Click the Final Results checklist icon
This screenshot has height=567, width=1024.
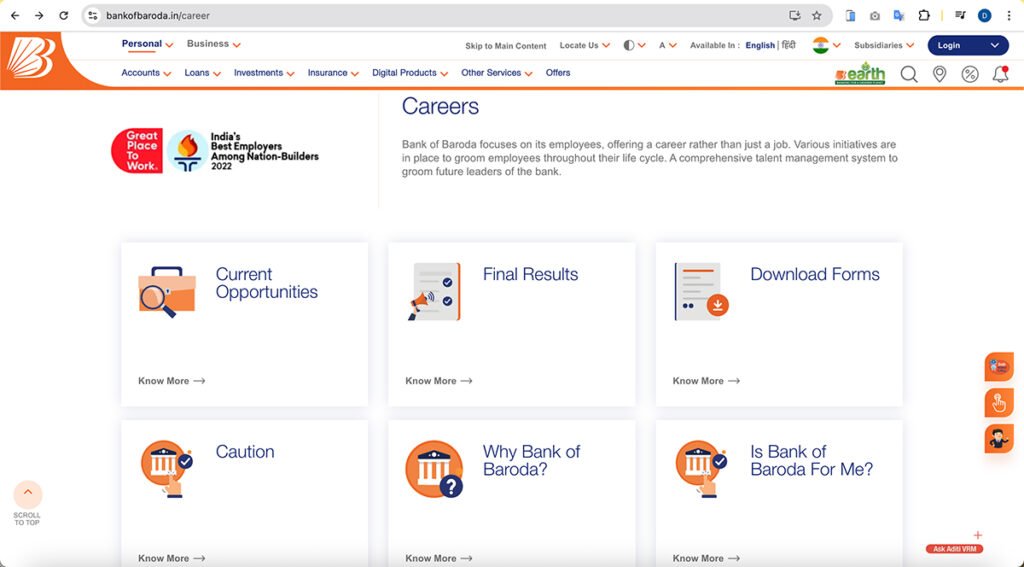[434, 291]
